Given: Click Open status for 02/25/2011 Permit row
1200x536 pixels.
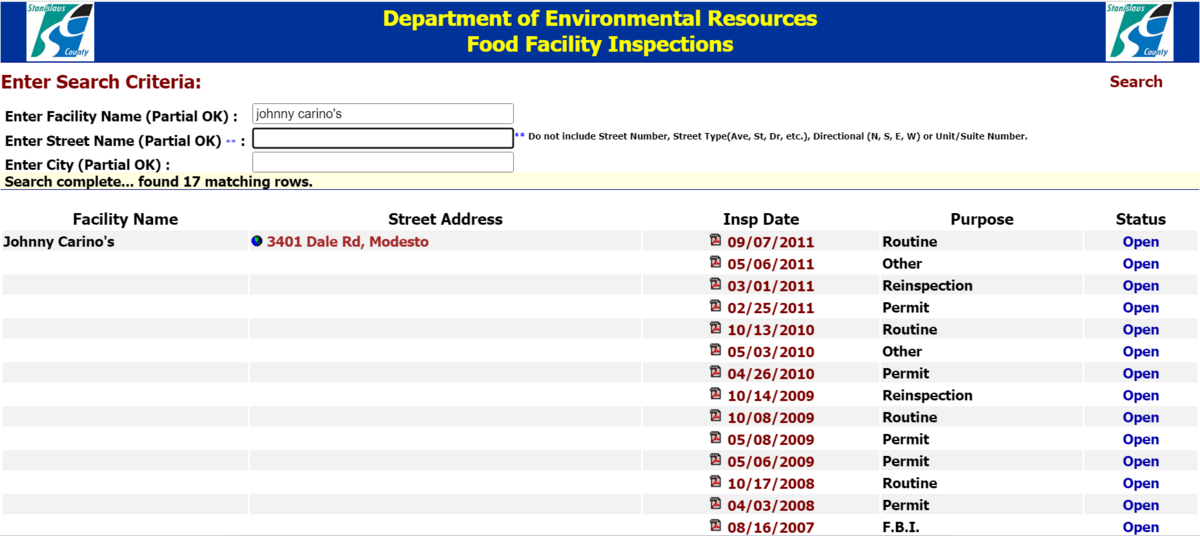Looking at the screenshot, I should (1141, 308).
